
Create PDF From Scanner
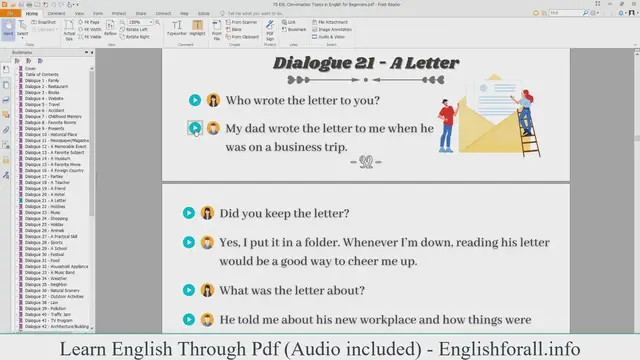point(242,22)
